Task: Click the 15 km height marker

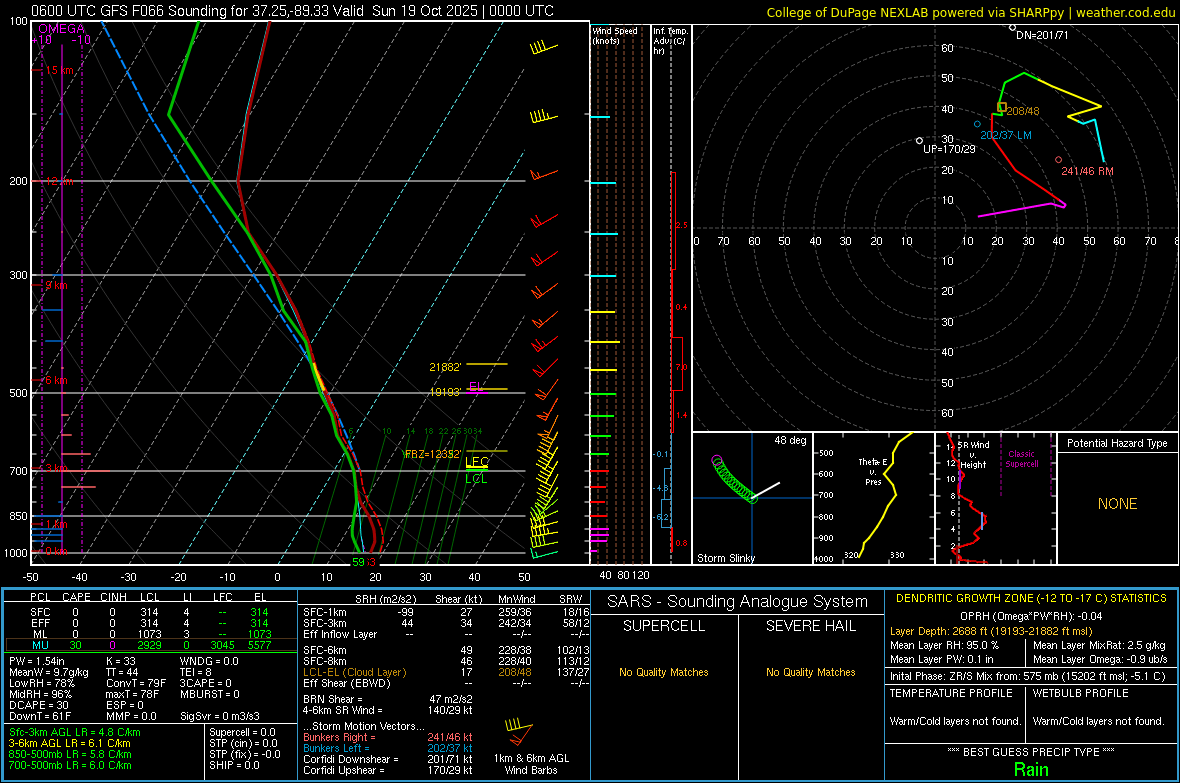Action: (x=59, y=70)
